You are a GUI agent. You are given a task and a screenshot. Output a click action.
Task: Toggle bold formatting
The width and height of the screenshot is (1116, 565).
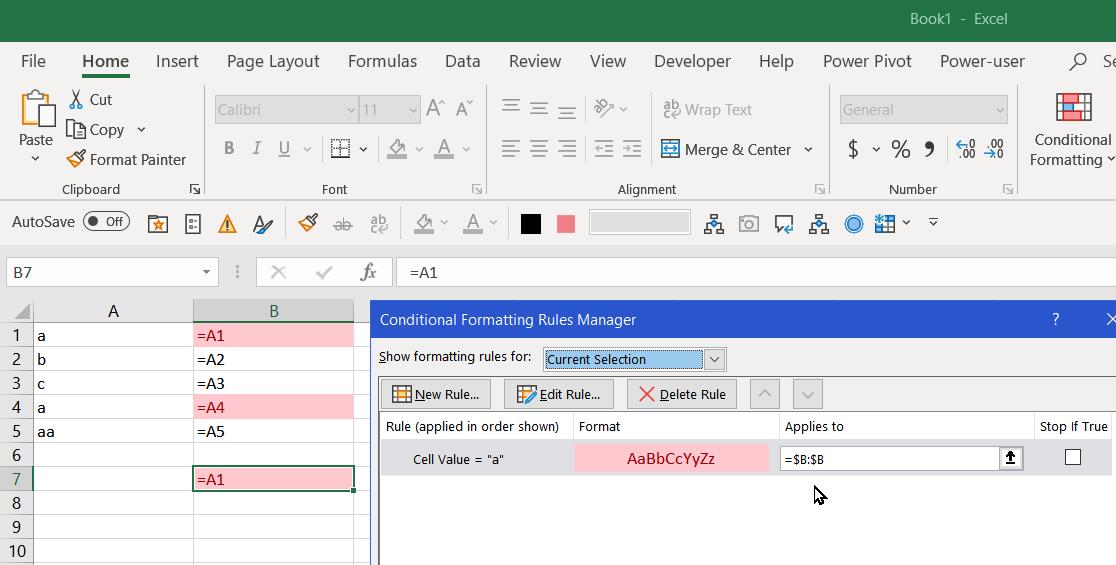pos(228,149)
